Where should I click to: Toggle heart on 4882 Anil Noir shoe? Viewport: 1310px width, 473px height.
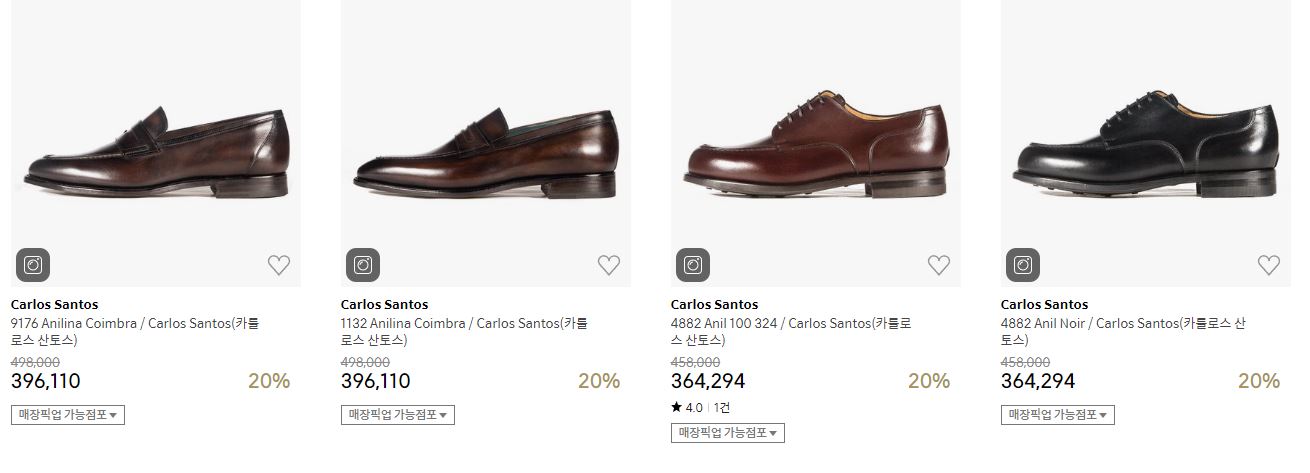pos(1269,265)
